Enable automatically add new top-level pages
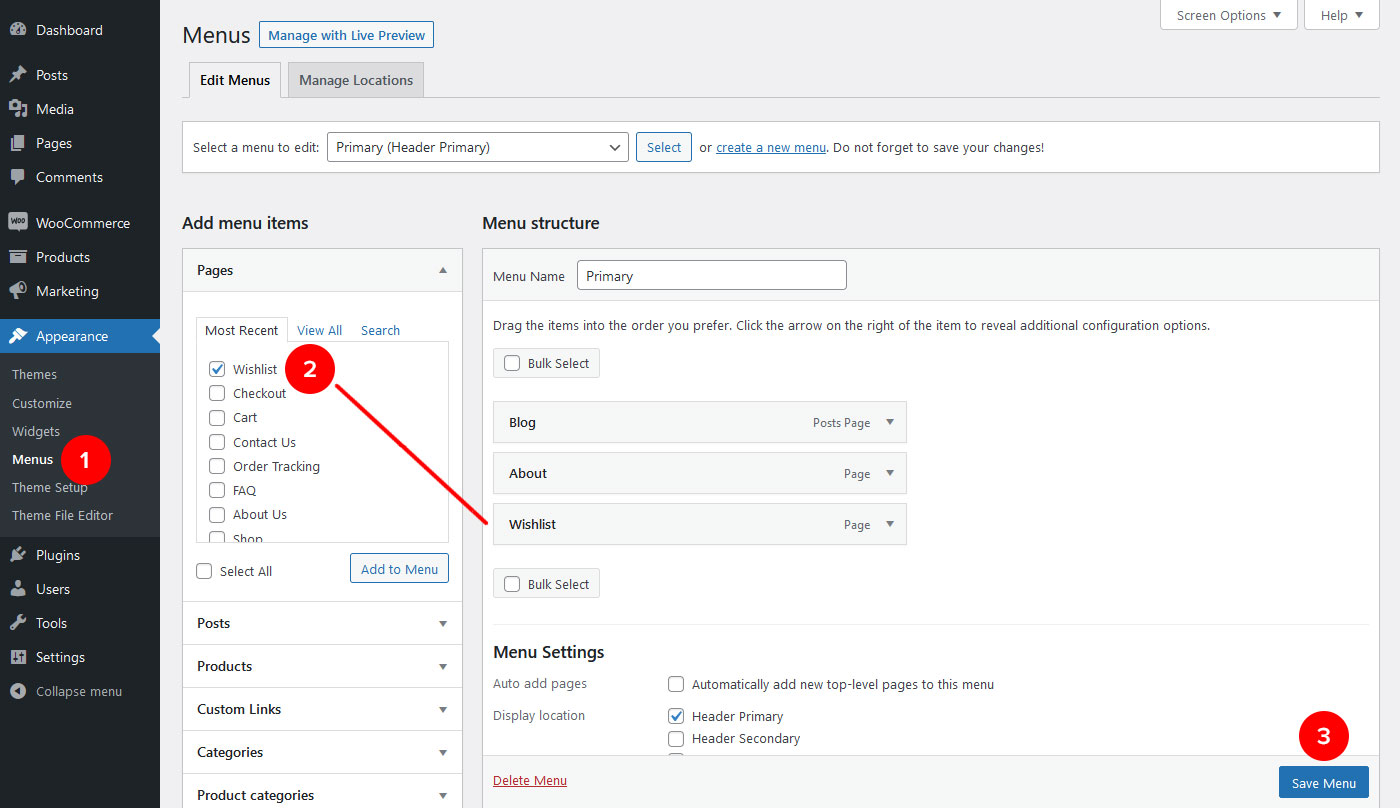Image resolution: width=1400 pixels, height=808 pixels. (676, 684)
